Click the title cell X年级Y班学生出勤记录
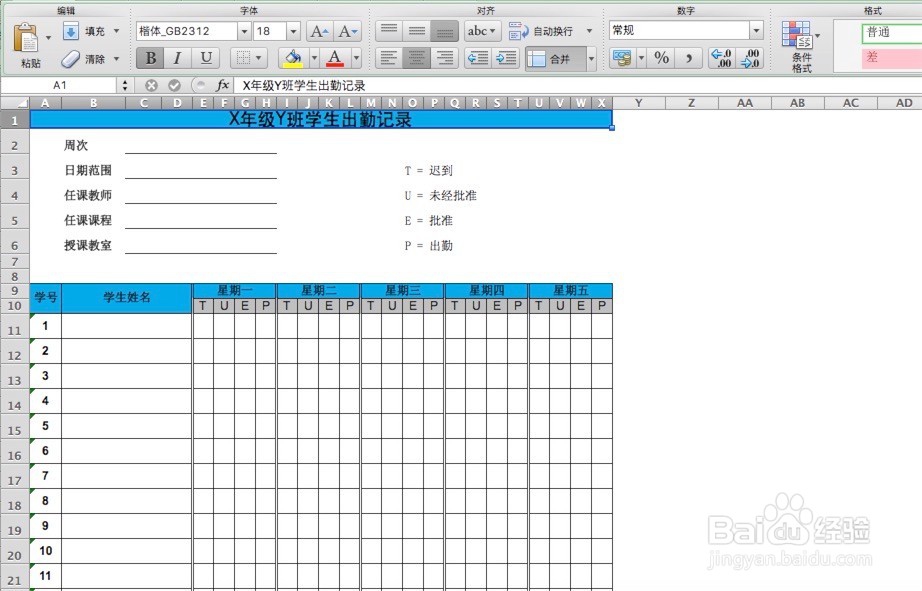 pyautogui.click(x=321, y=119)
